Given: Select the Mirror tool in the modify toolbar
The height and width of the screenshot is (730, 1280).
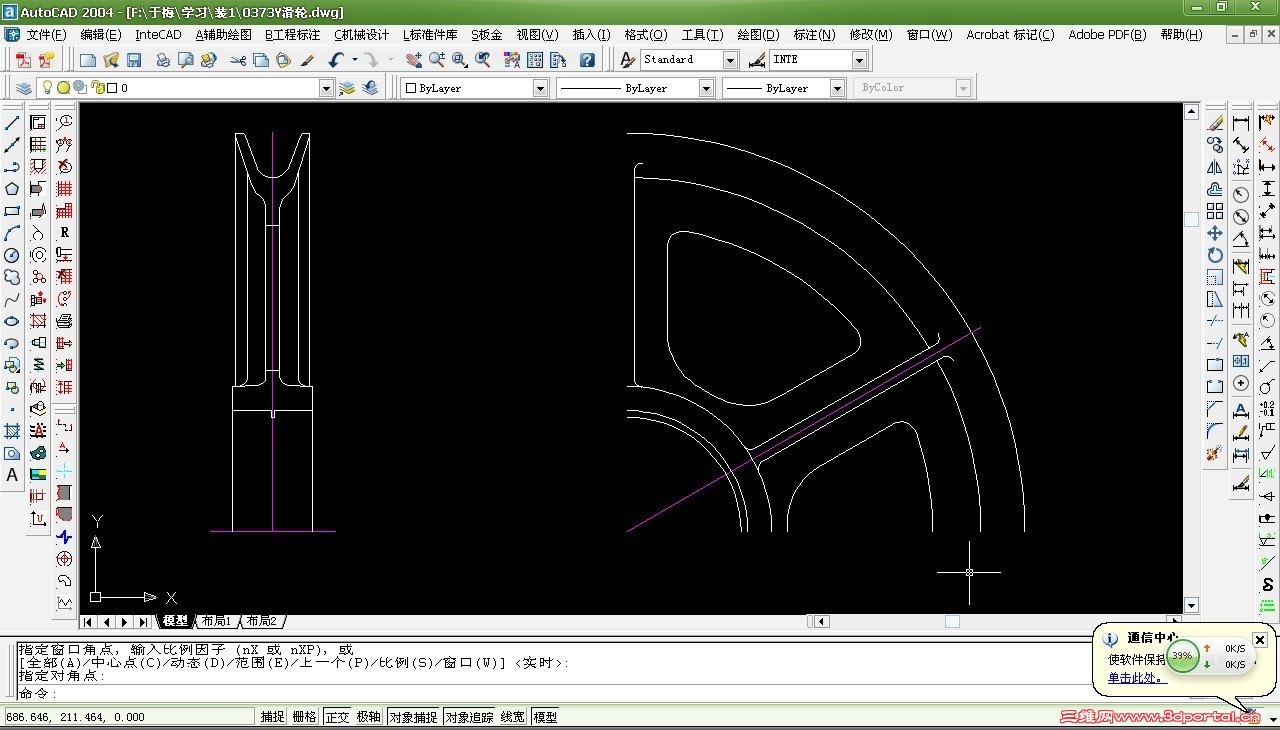Looking at the screenshot, I should 1215,167.
